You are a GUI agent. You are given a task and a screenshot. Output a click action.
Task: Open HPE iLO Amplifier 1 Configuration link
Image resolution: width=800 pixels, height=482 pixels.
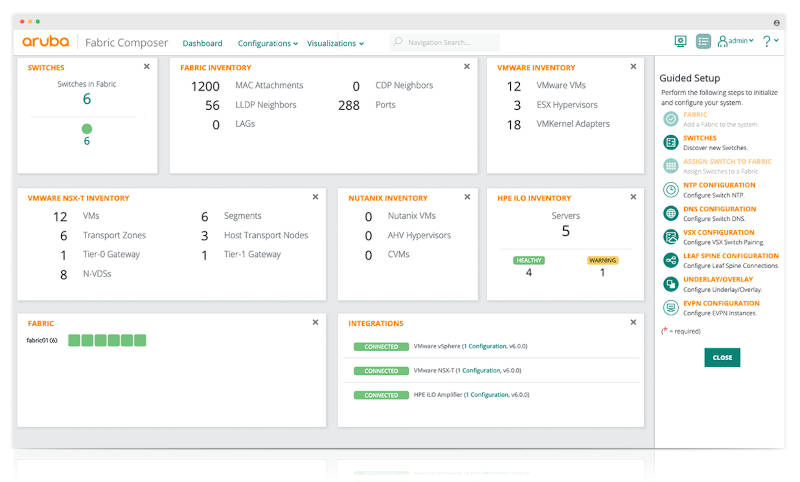[x=488, y=395]
